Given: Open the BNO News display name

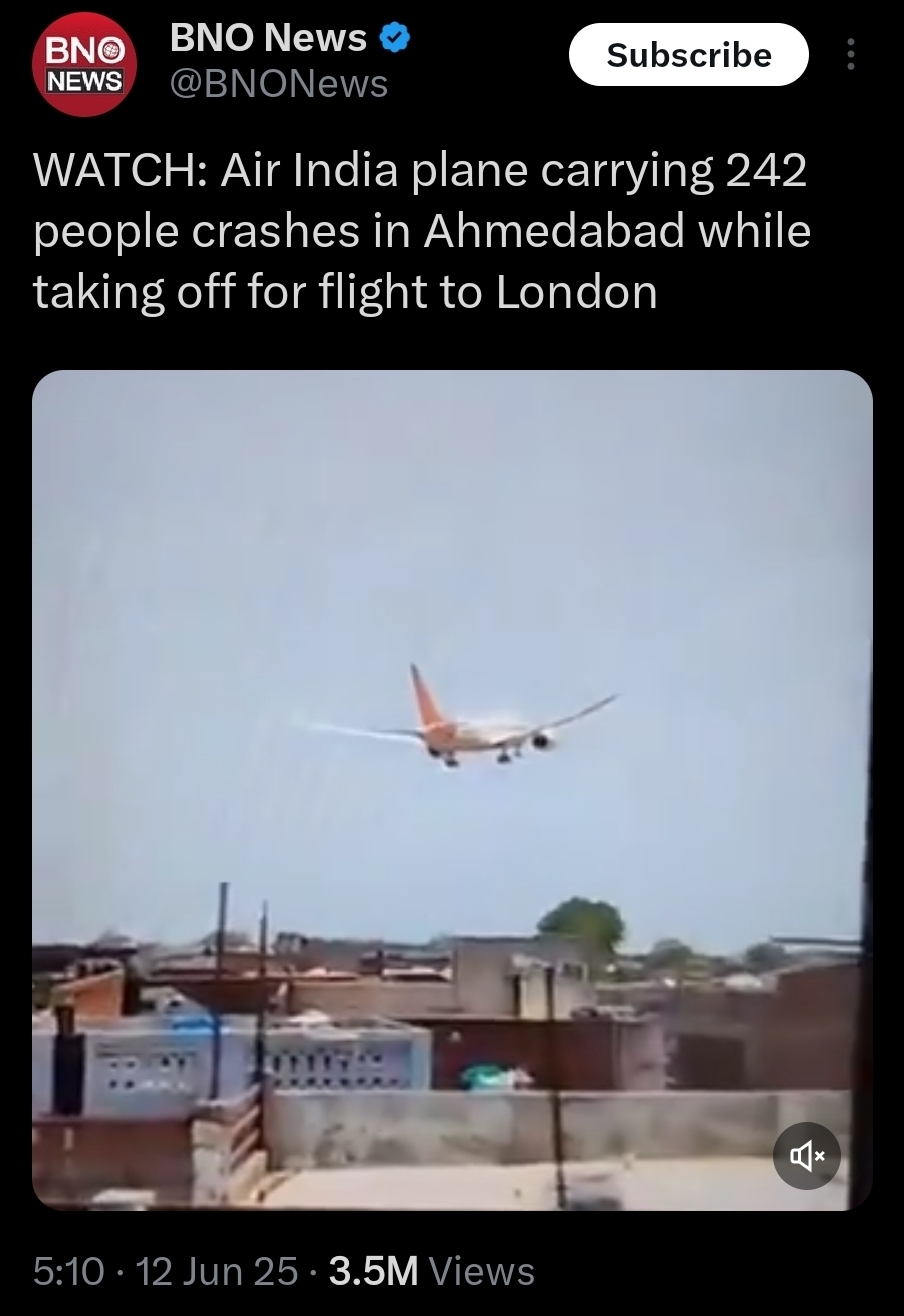Looking at the screenshot, I should pos(268,38).
